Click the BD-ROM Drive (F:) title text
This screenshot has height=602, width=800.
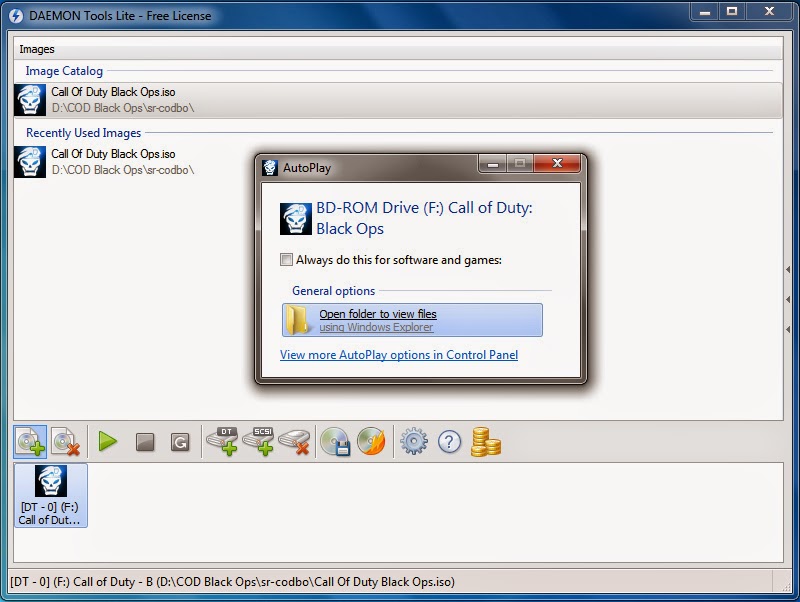click(x=424, y=218)
